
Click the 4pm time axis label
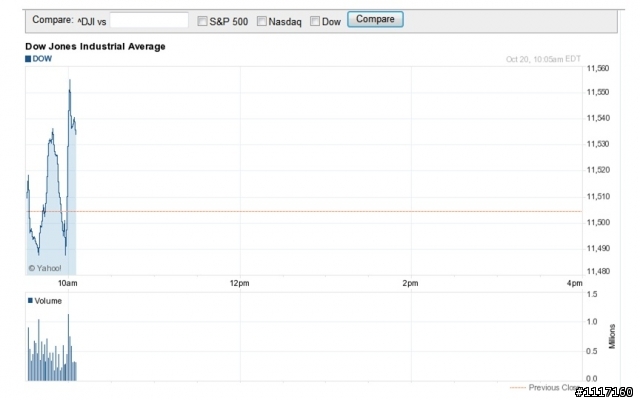(575, 283)
